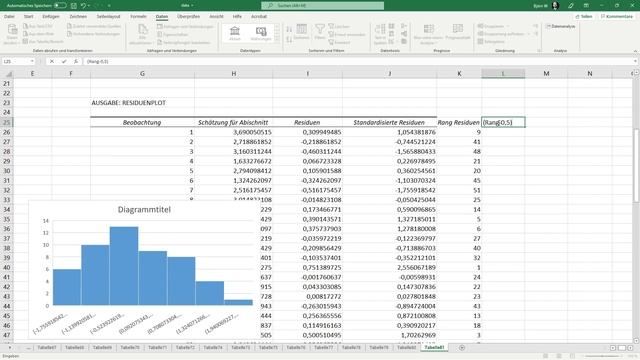This screenshot has height=360, width=640.
Task: Click Vorhandene Verbindungen
Action: (93, 34)
